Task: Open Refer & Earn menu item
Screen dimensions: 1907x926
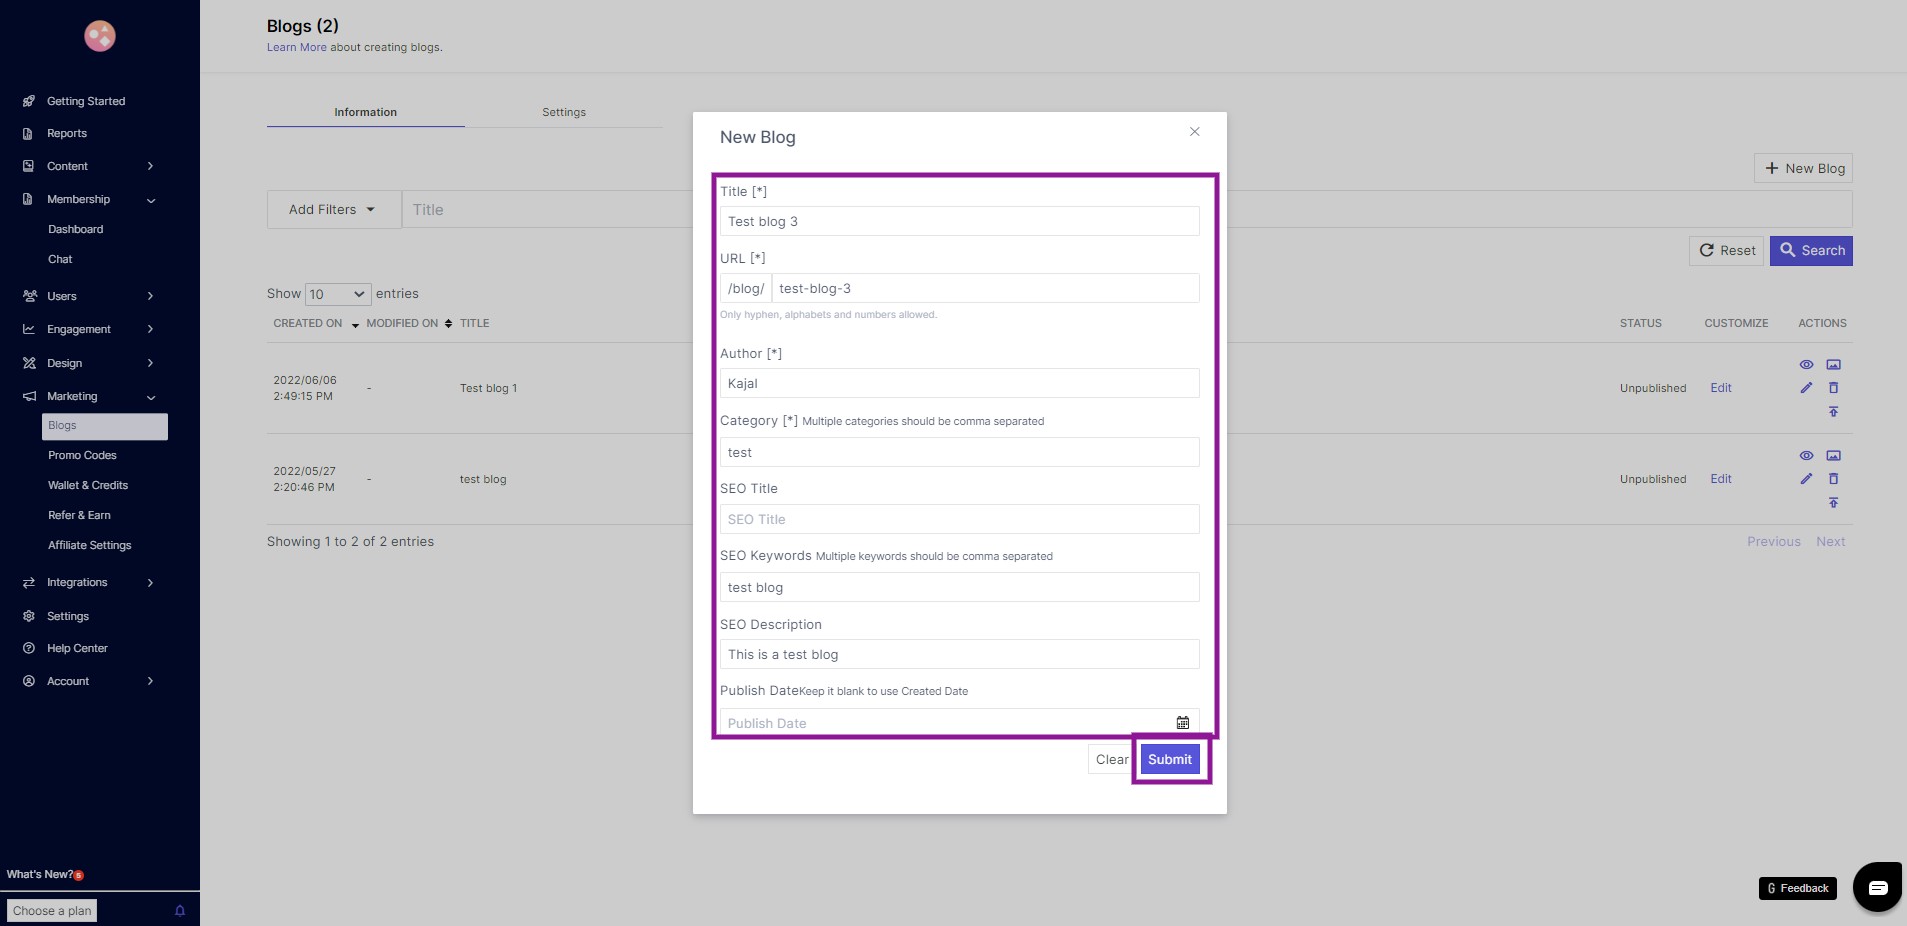Action: tap(79, 515)
